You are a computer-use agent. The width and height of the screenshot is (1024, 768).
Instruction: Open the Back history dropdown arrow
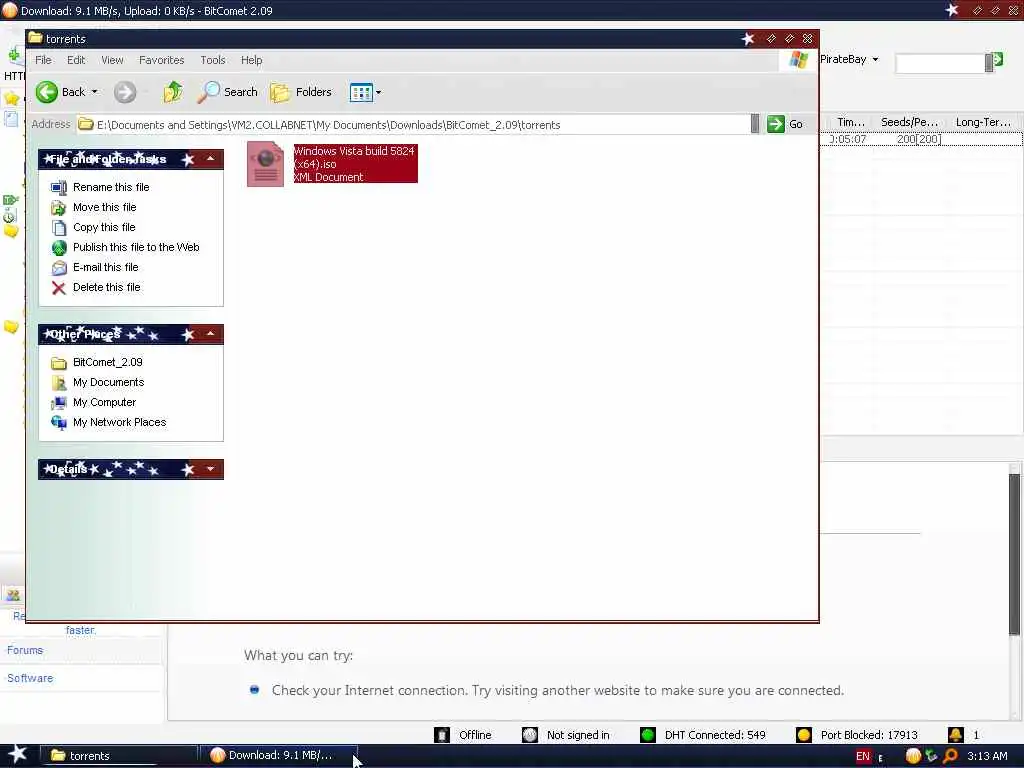95,92
